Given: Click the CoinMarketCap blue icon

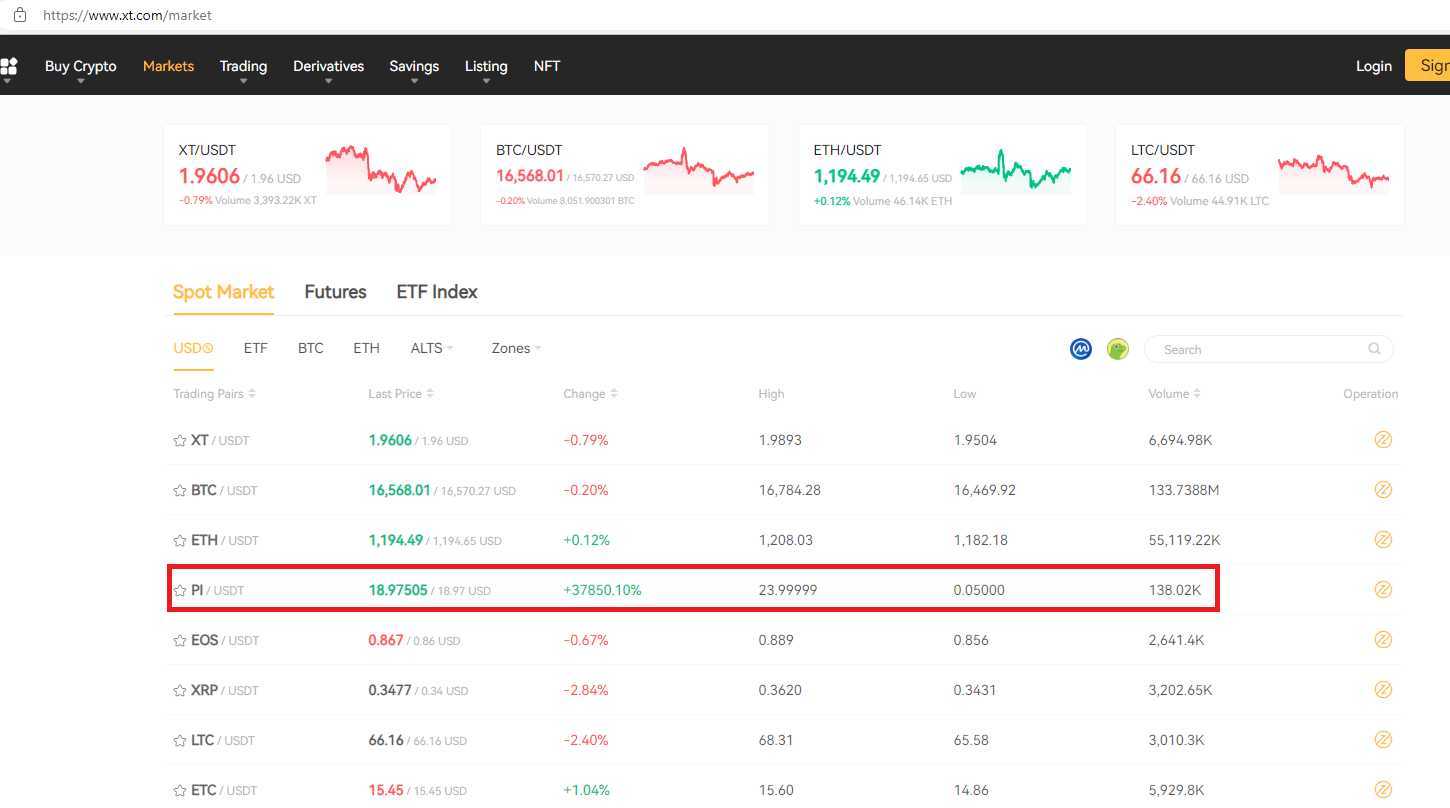Looking at the screenshot, I should (x=1081, y=349).
